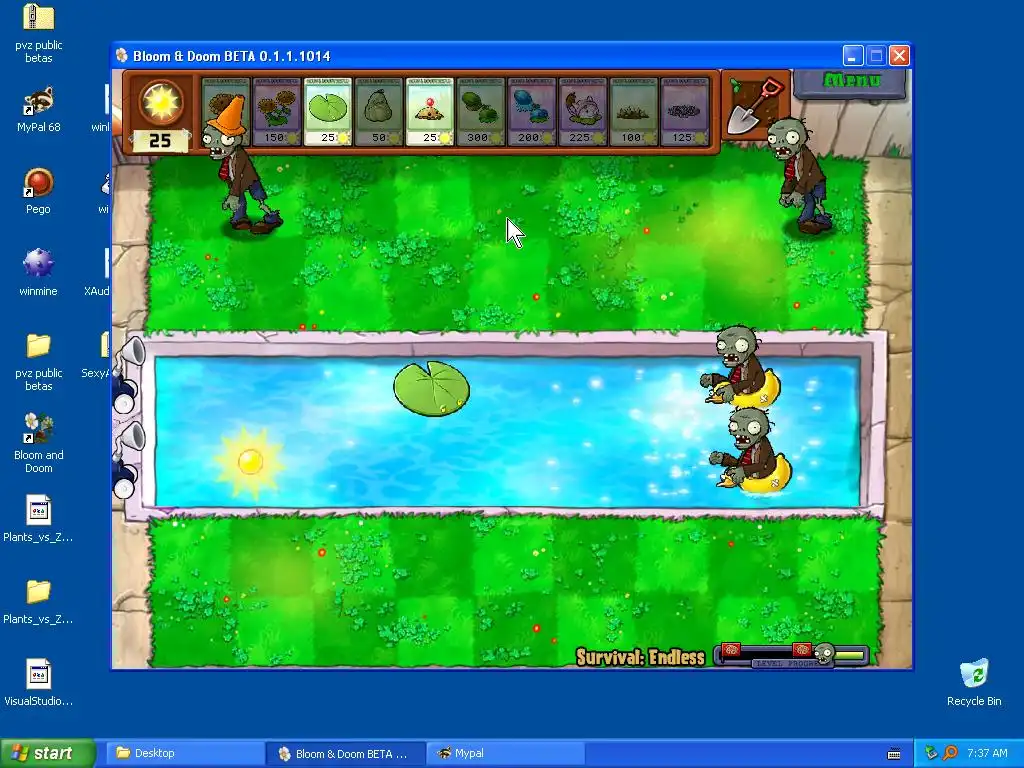Open the Windows start menu

[x=47, y=753]
